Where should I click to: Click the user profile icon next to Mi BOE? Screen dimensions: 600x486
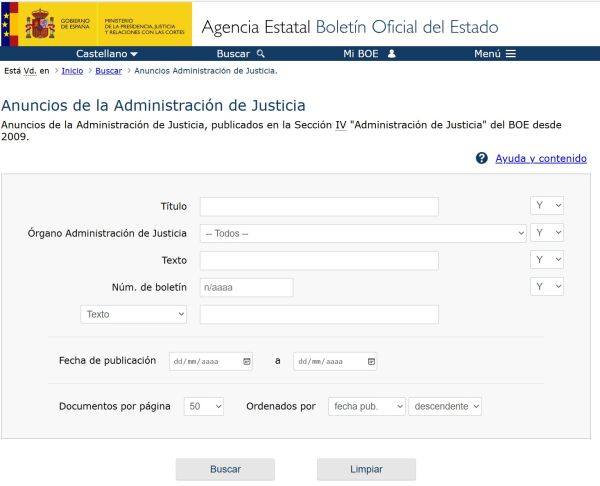coord(391,54)
